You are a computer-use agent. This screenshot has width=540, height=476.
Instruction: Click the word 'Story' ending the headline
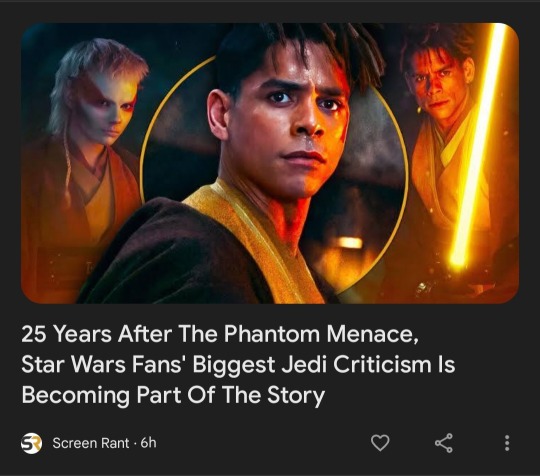296,395
